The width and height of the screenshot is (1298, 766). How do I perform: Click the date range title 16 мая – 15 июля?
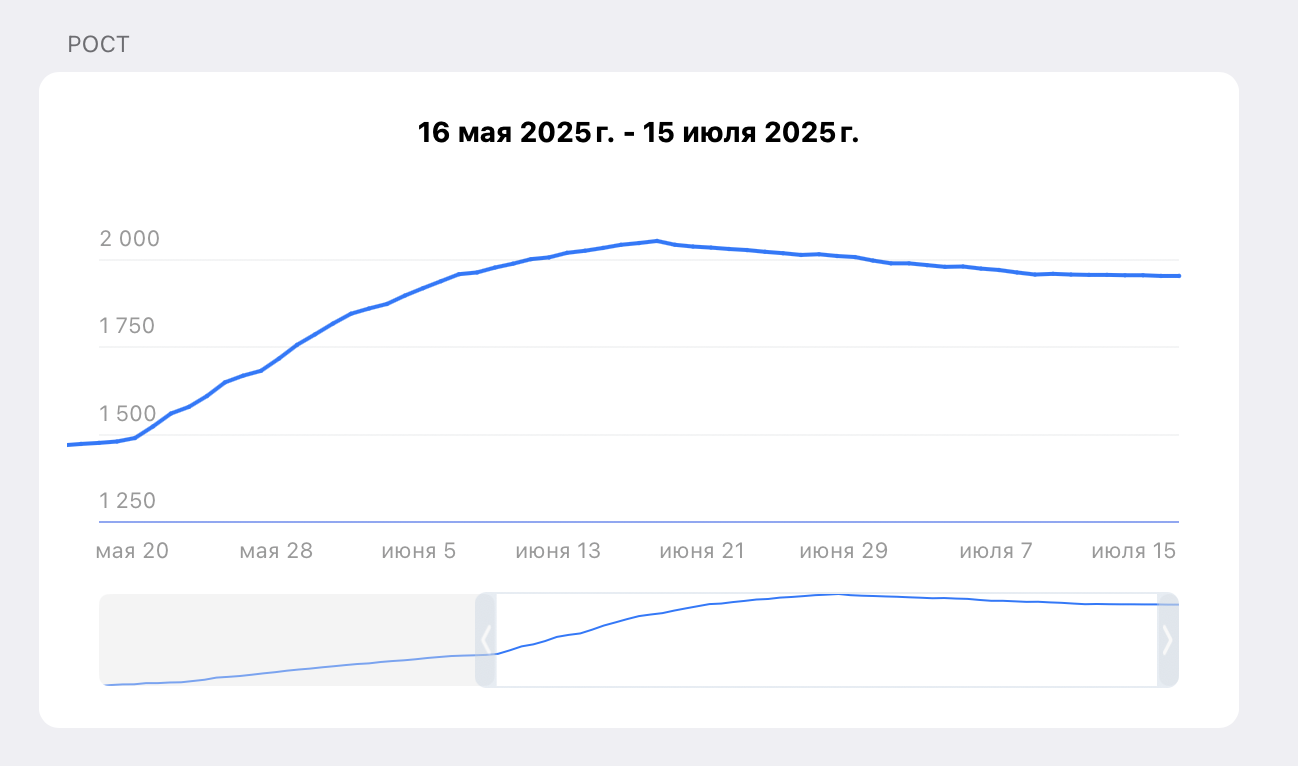click(638, 133)
